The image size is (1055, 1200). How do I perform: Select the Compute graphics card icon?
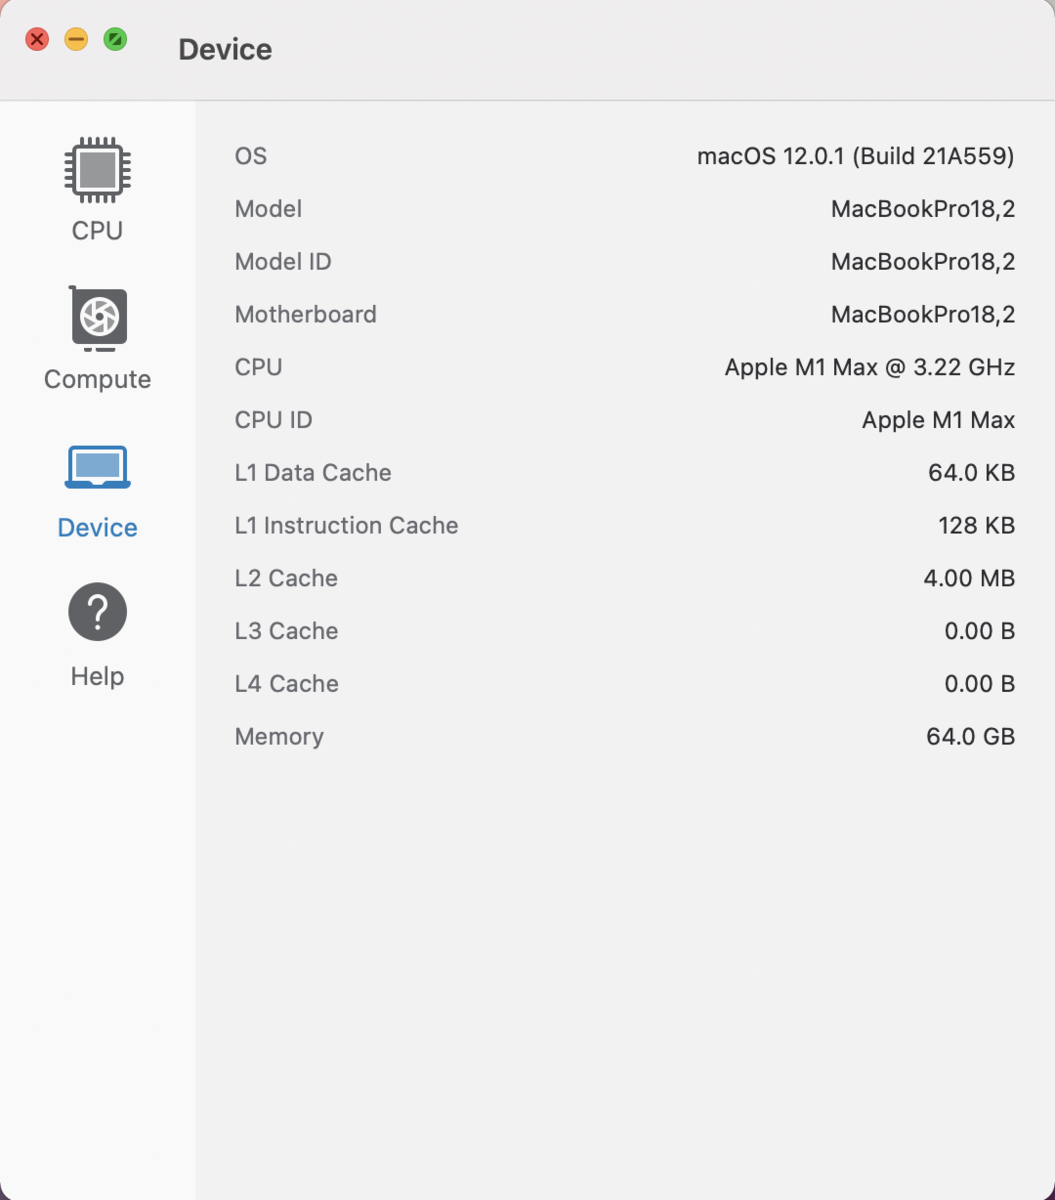click(97, 318)
